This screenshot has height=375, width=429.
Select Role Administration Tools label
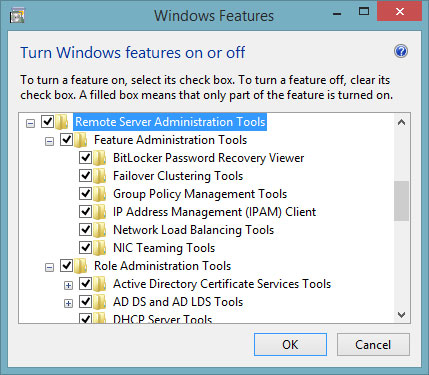click(162, 266)
